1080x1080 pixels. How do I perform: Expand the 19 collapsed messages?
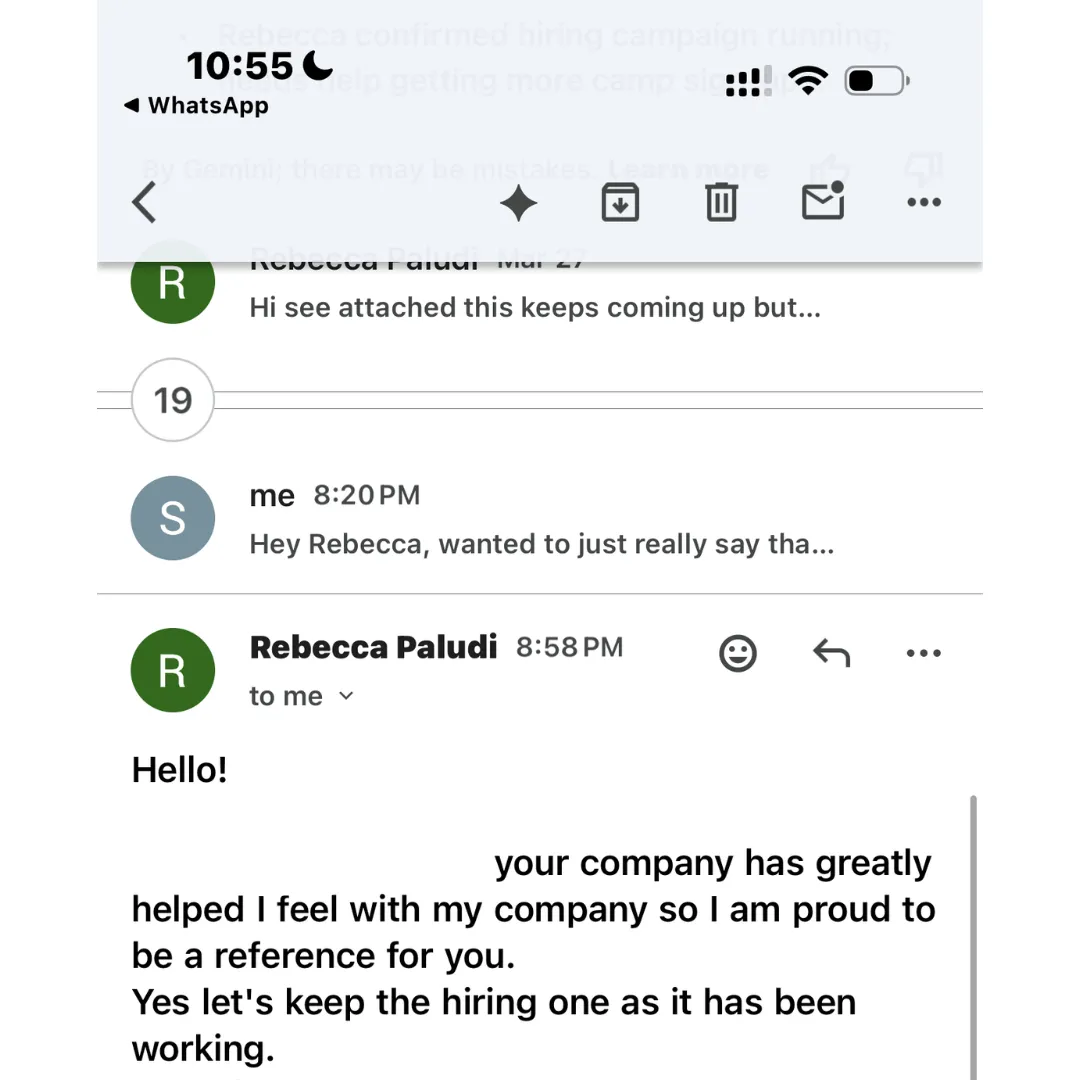[x=173, y=399]
